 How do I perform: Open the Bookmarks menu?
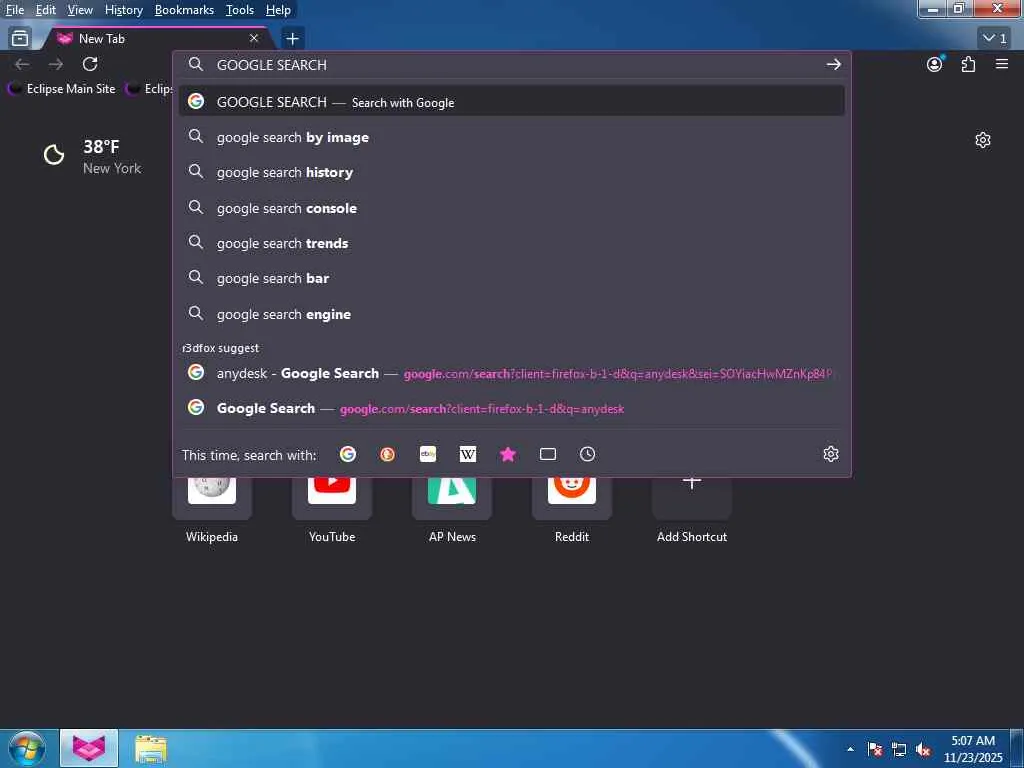click(184, 10)
